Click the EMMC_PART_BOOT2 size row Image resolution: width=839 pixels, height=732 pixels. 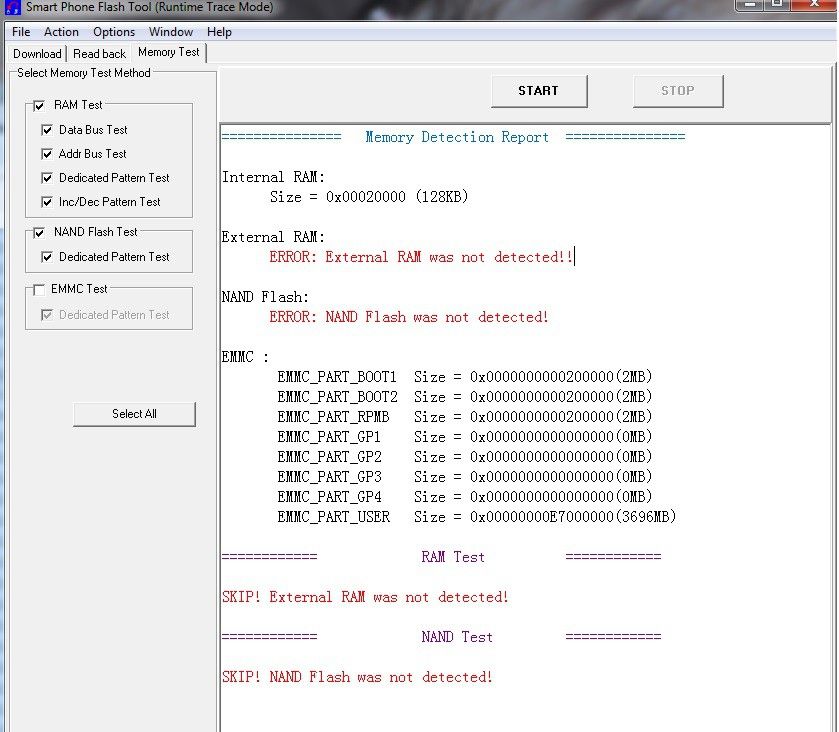tap(464, 397)
